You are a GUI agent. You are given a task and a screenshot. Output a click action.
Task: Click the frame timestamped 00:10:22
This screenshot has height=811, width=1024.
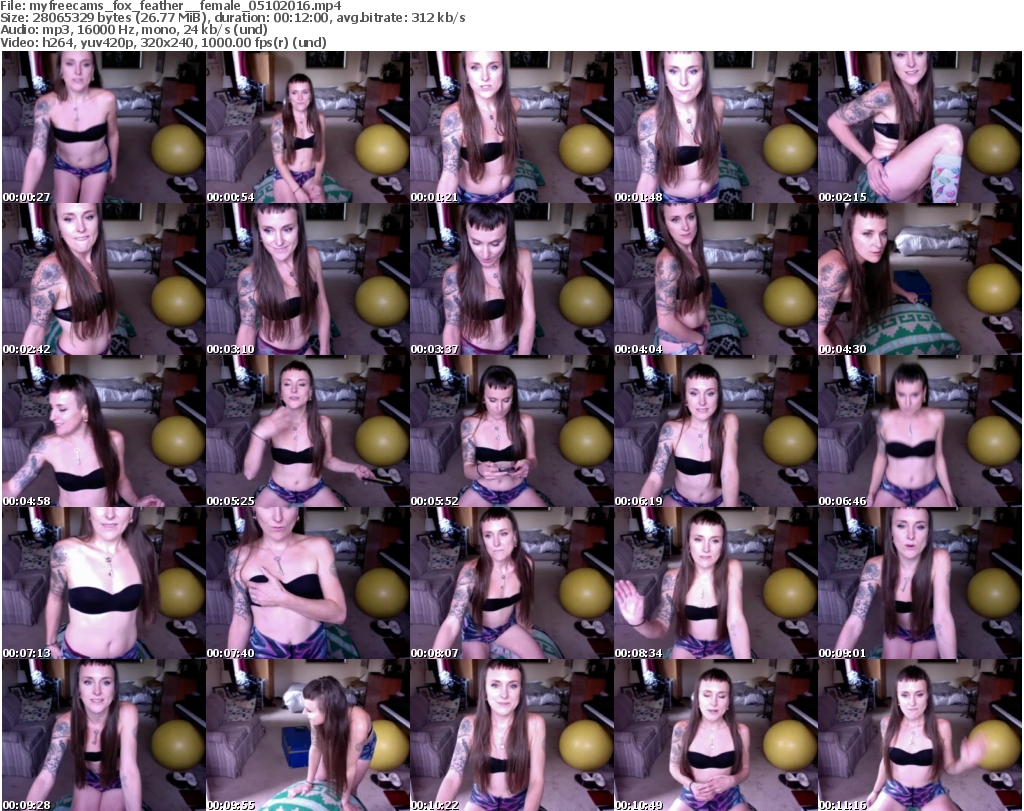point(511,735)
